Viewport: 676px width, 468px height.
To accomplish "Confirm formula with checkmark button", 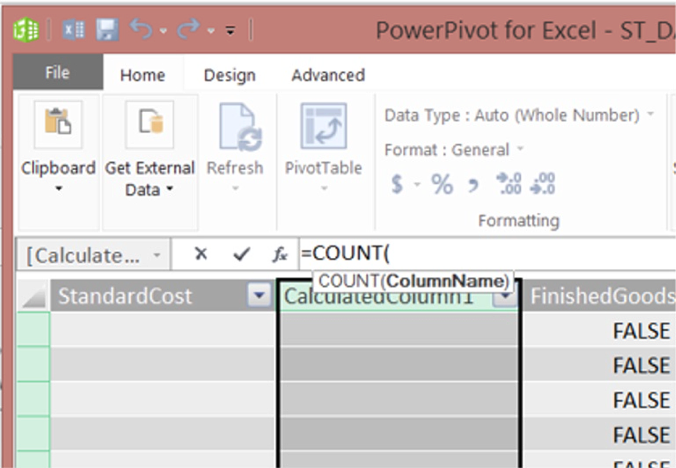I will tap(241, 254).
